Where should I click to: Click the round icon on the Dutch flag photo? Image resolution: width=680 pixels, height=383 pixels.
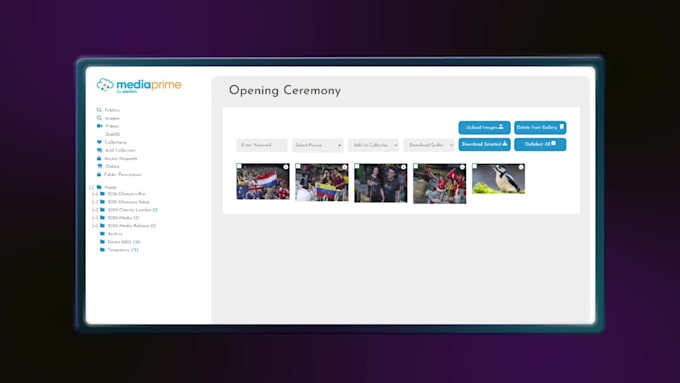[x=286, y=167]
